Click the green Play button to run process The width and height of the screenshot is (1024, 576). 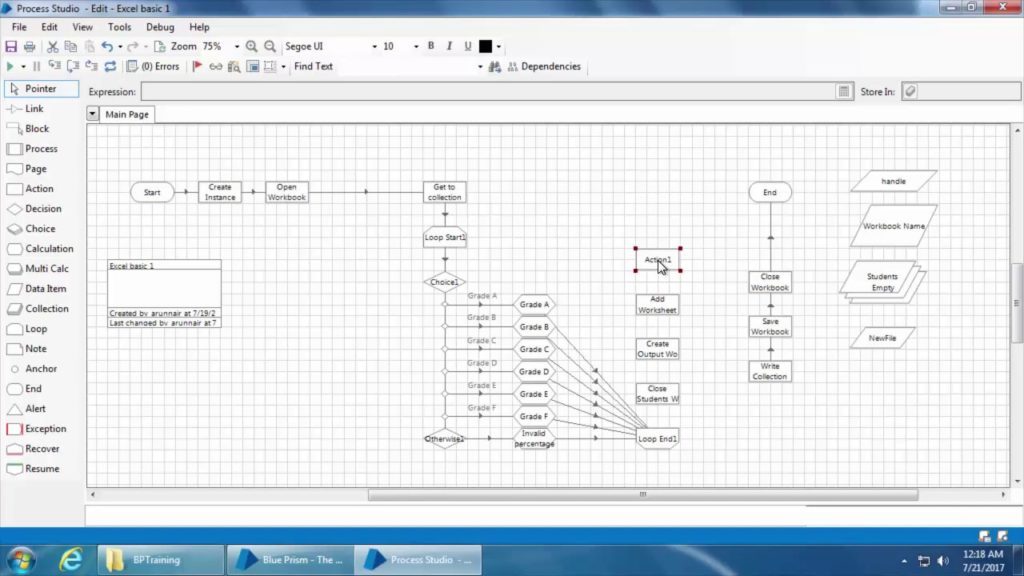[8, 66]
